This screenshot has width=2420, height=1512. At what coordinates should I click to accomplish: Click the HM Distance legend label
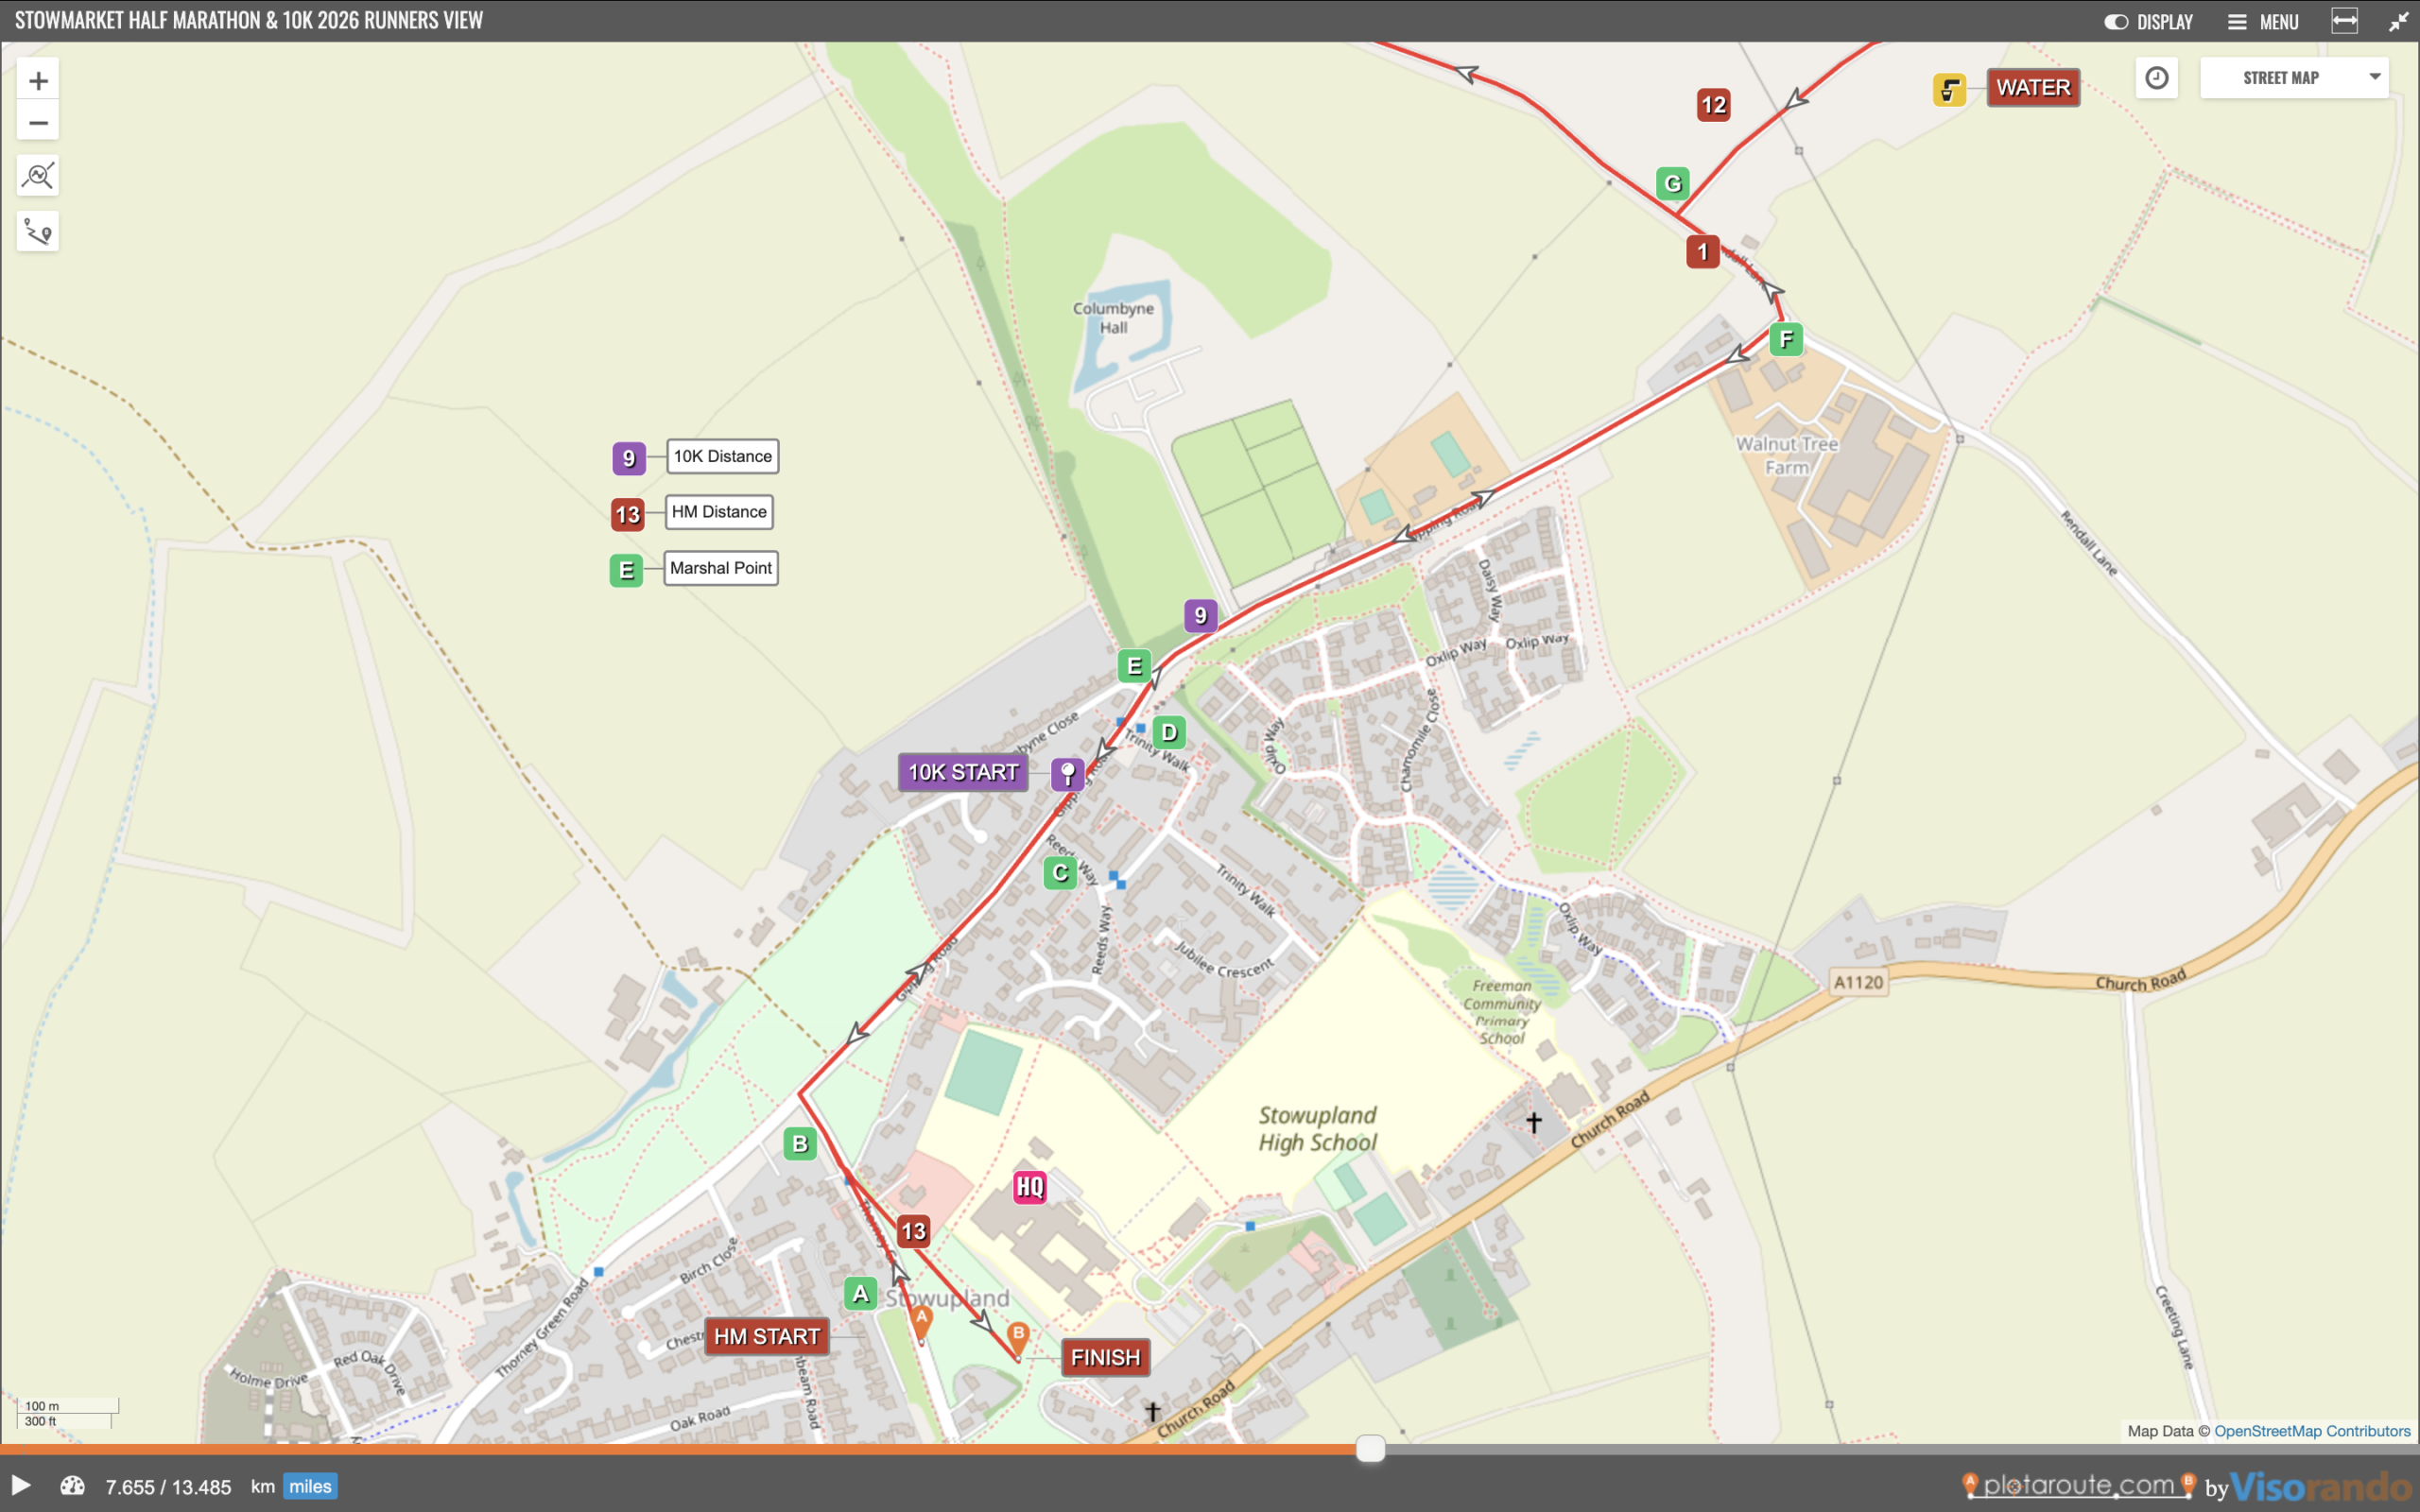point(719,512)
